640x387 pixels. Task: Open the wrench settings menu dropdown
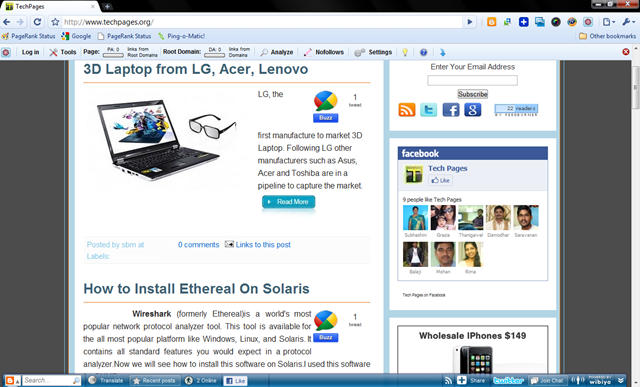[x=628, y=22]
